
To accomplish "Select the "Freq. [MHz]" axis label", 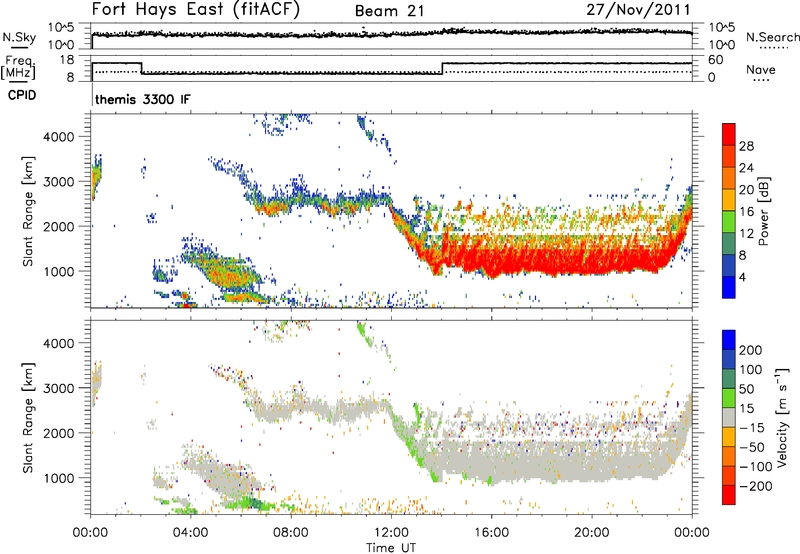I will pos(18,68).
